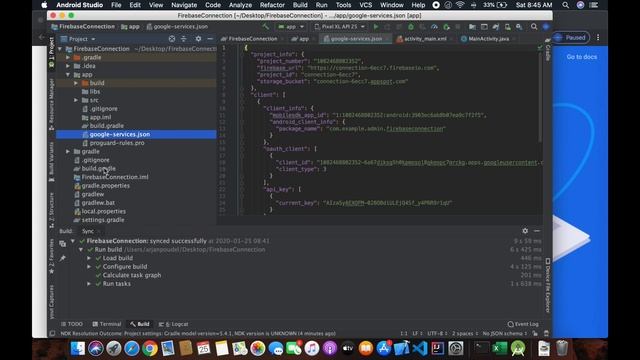Toggle the Resource Manager side panel
640x360 pixels.
tap(51, 104)
